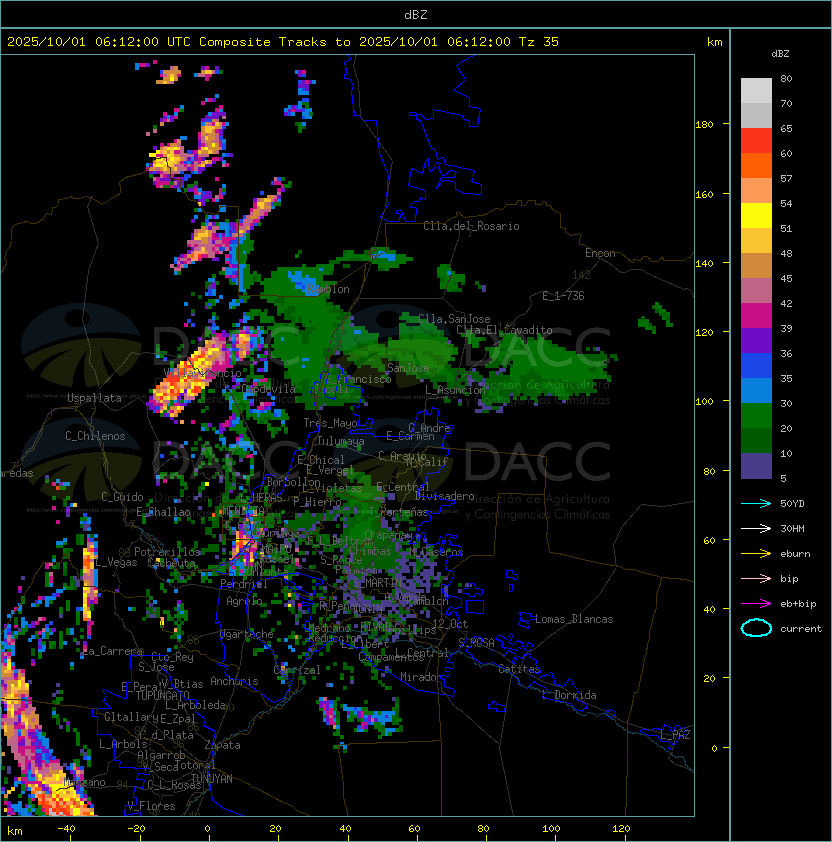The height and width of the screenshot is (842, 832).
Task: Click the 'Potrerillos' map label
Action: point(167,552)
